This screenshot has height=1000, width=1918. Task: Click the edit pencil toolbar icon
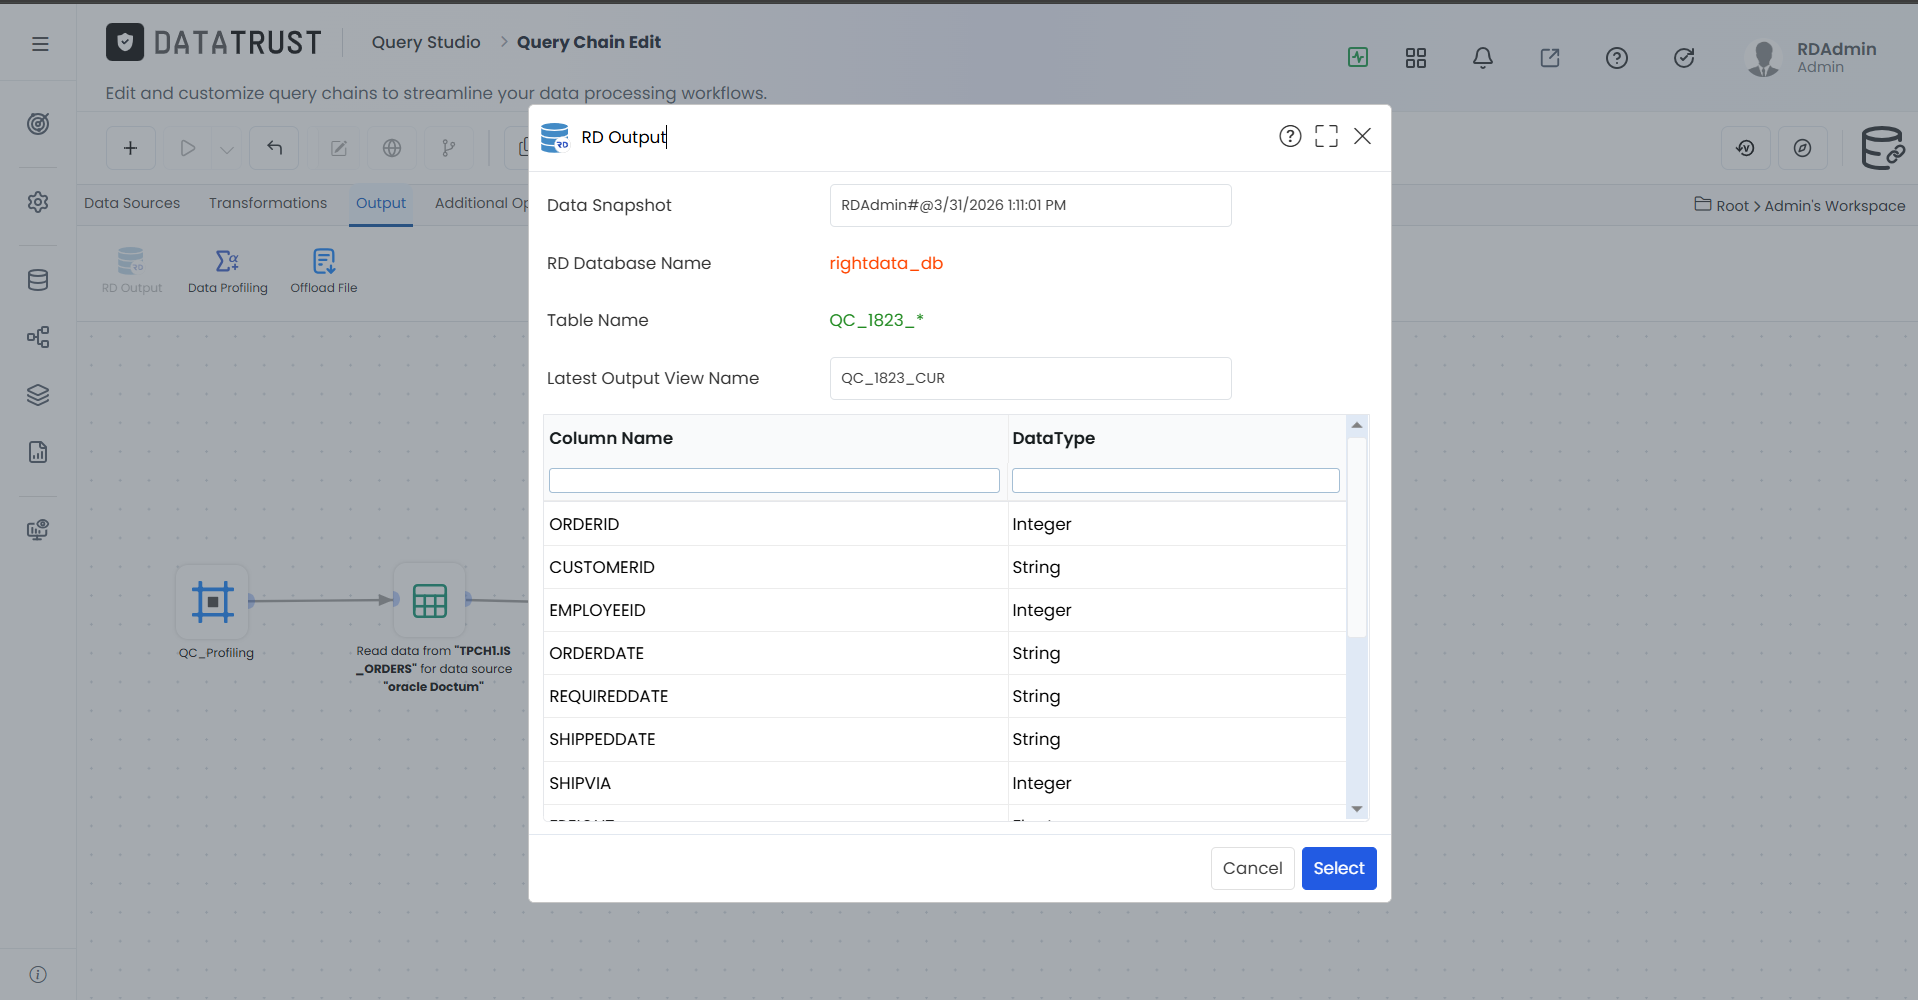pos(339,148)
